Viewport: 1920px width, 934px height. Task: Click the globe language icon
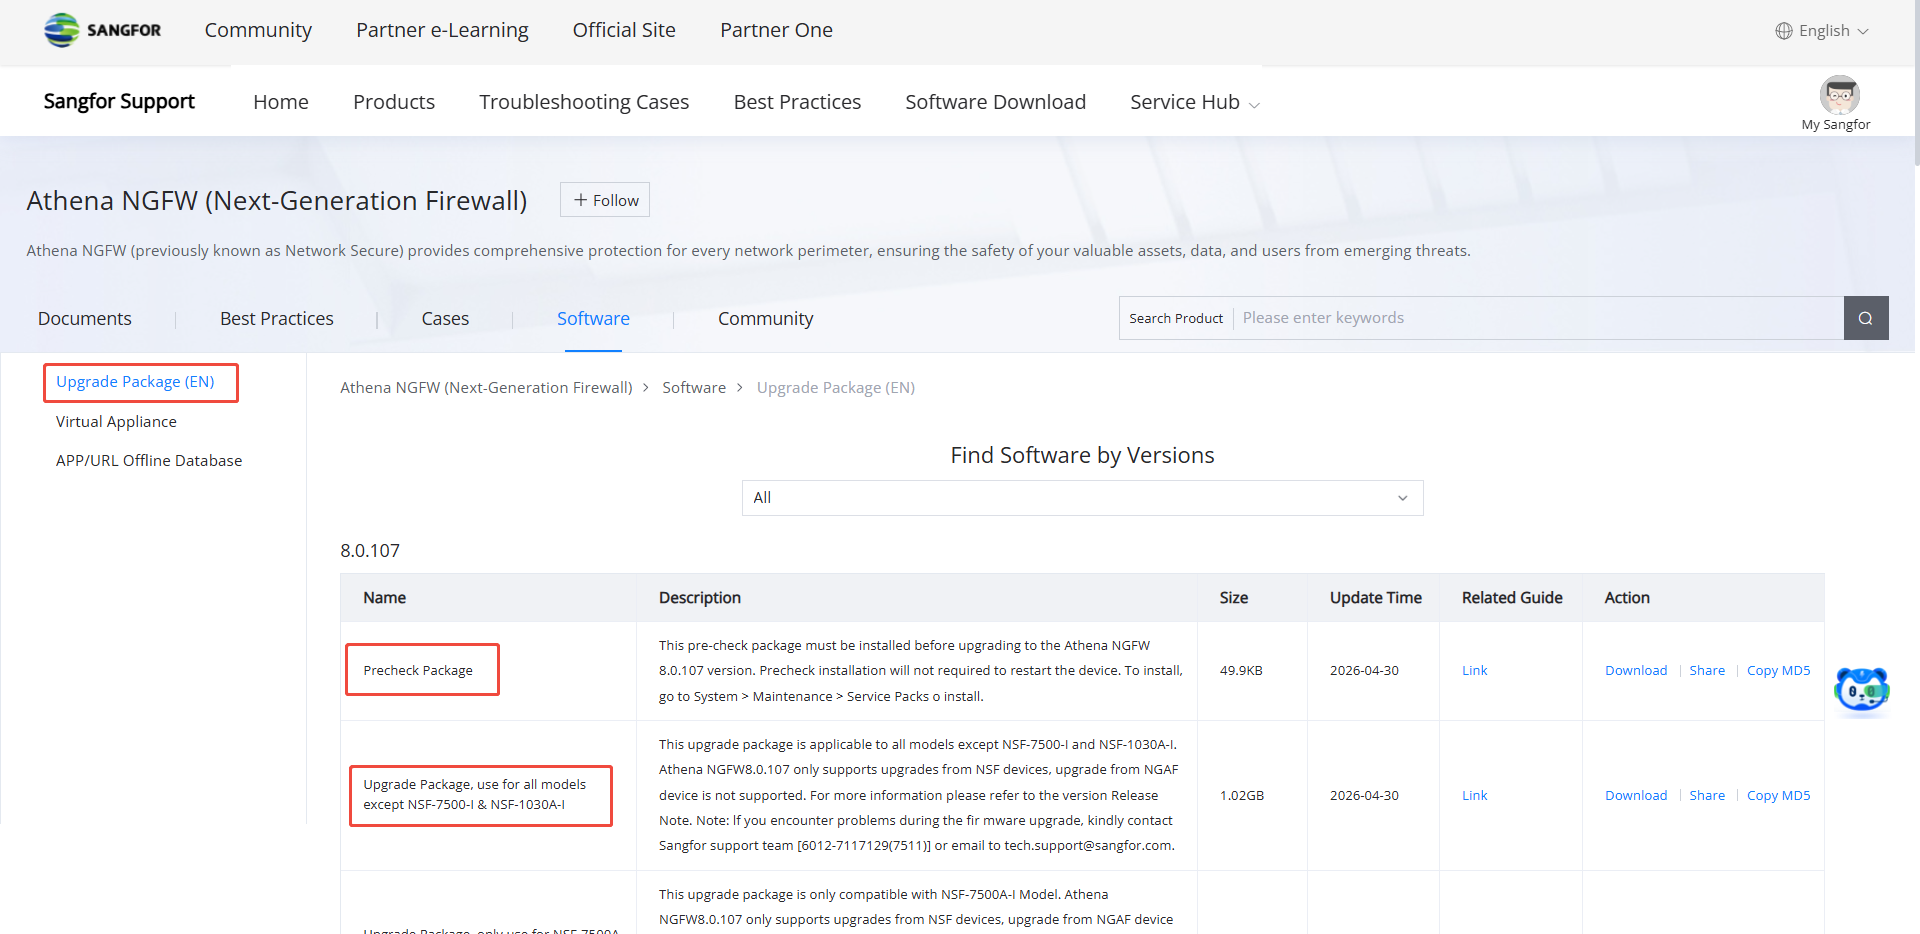[1784, 31]
